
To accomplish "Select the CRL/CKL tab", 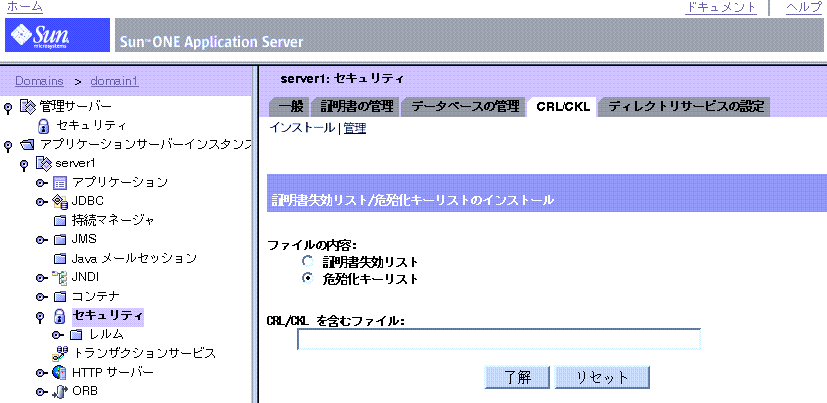I will 563,107.
